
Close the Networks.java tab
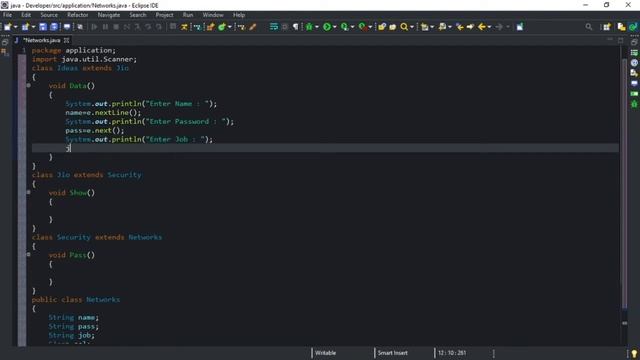tap(67, 40)
